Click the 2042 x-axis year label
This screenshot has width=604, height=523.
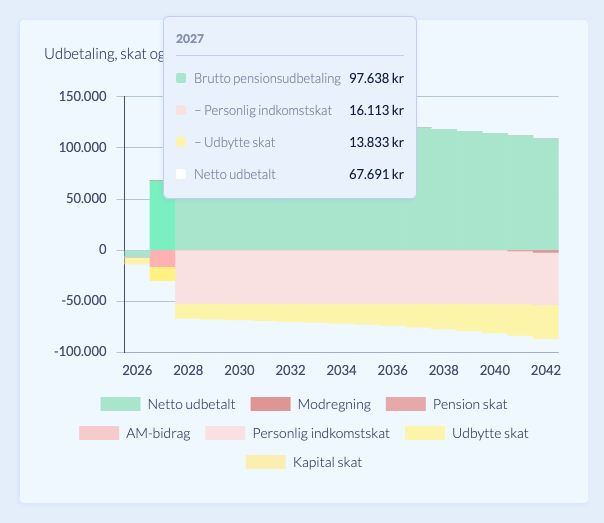(545, 370)
